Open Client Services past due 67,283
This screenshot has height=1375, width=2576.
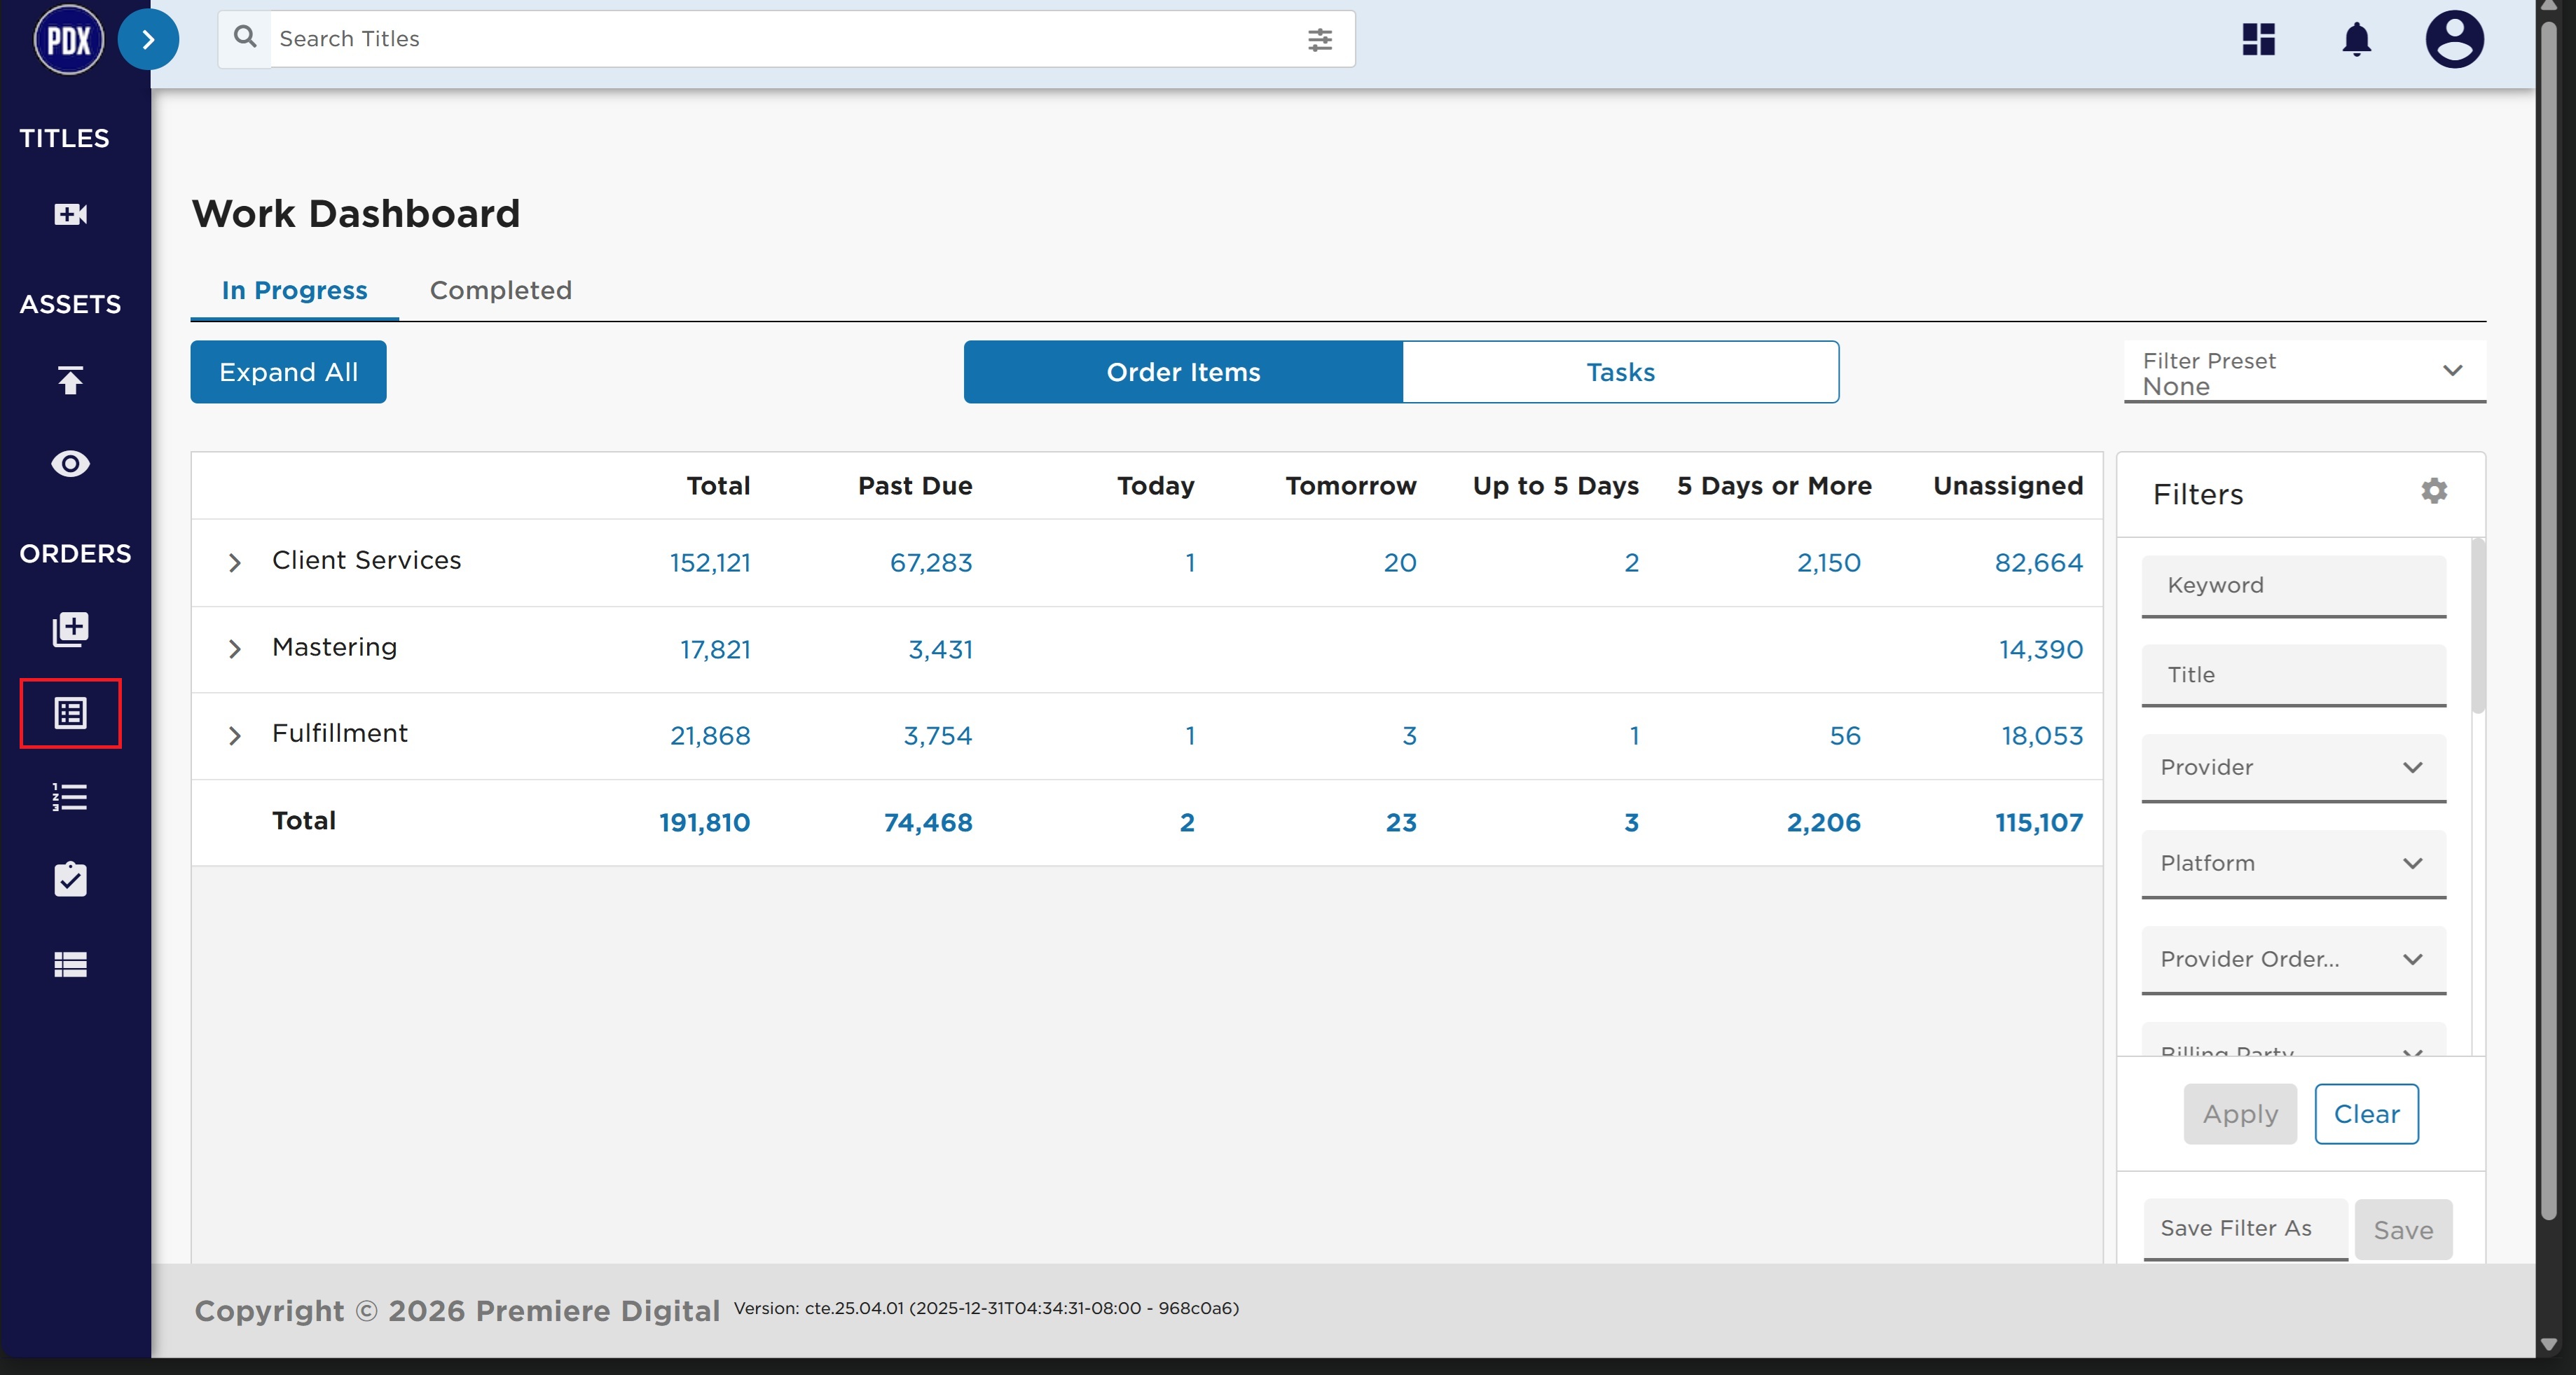click(931, 563)
